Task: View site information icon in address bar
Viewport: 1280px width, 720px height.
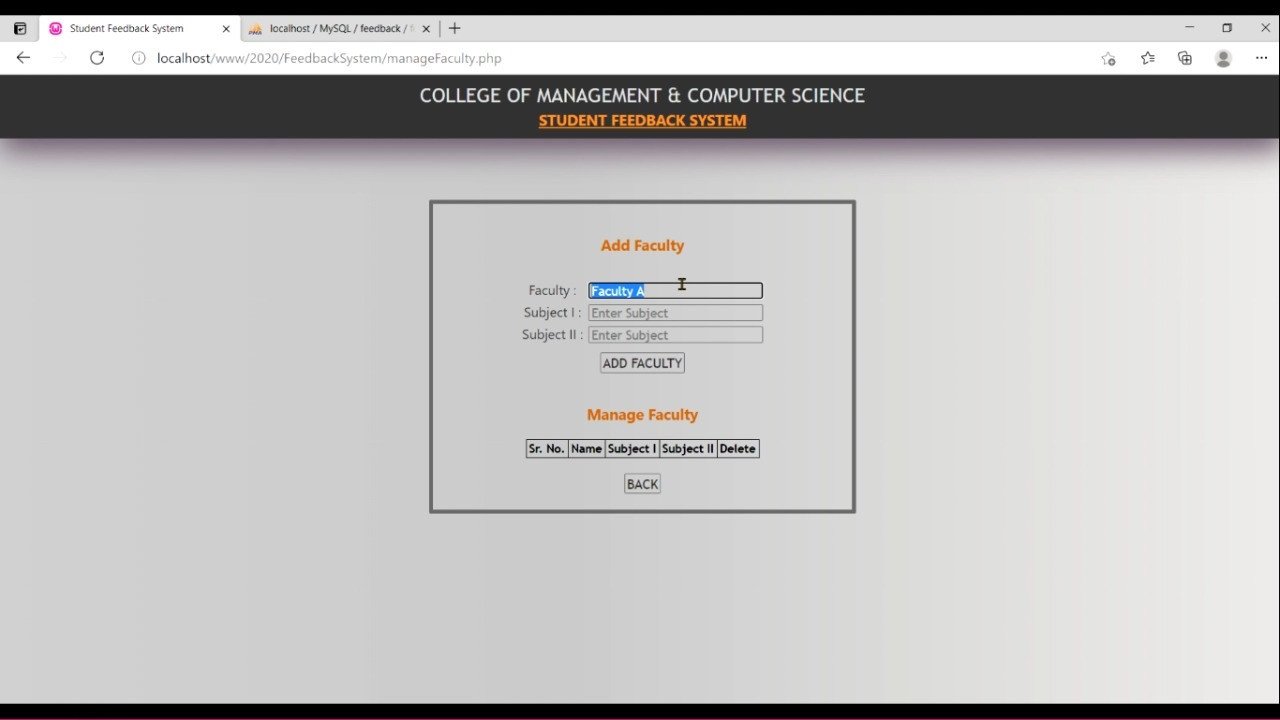Action: coord(139,58)
